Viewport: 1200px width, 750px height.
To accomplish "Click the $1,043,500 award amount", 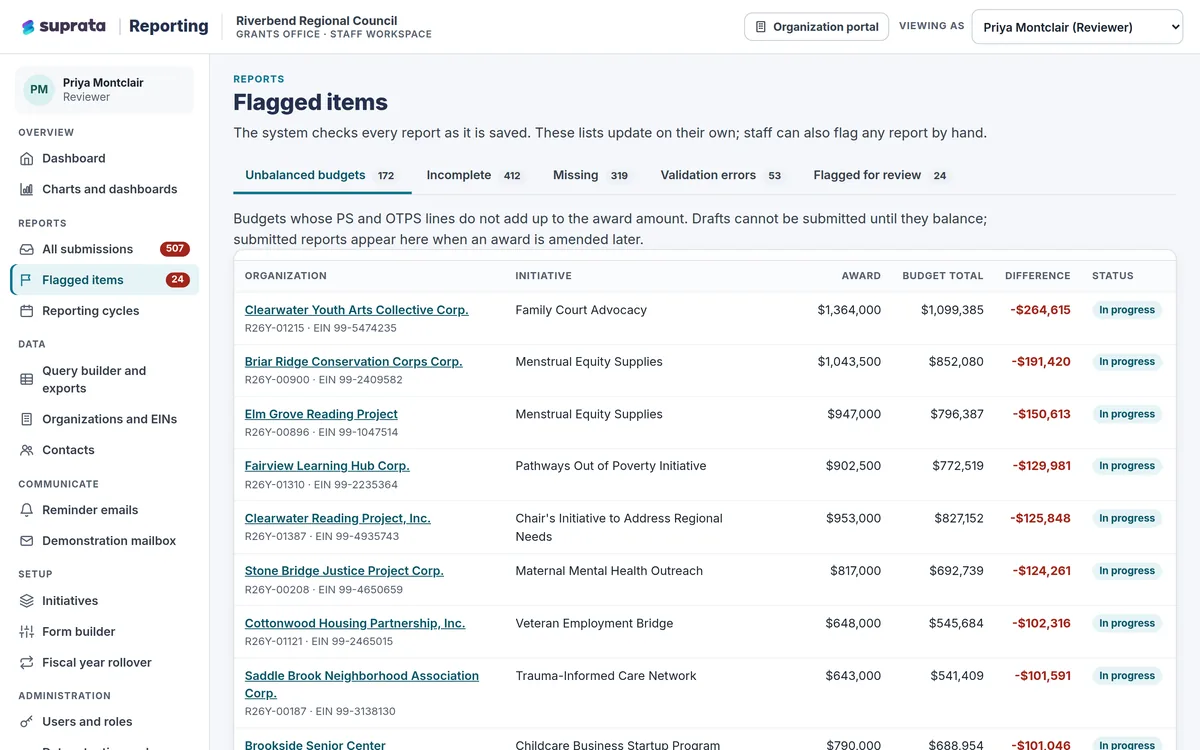I will (x=849, y=362).
